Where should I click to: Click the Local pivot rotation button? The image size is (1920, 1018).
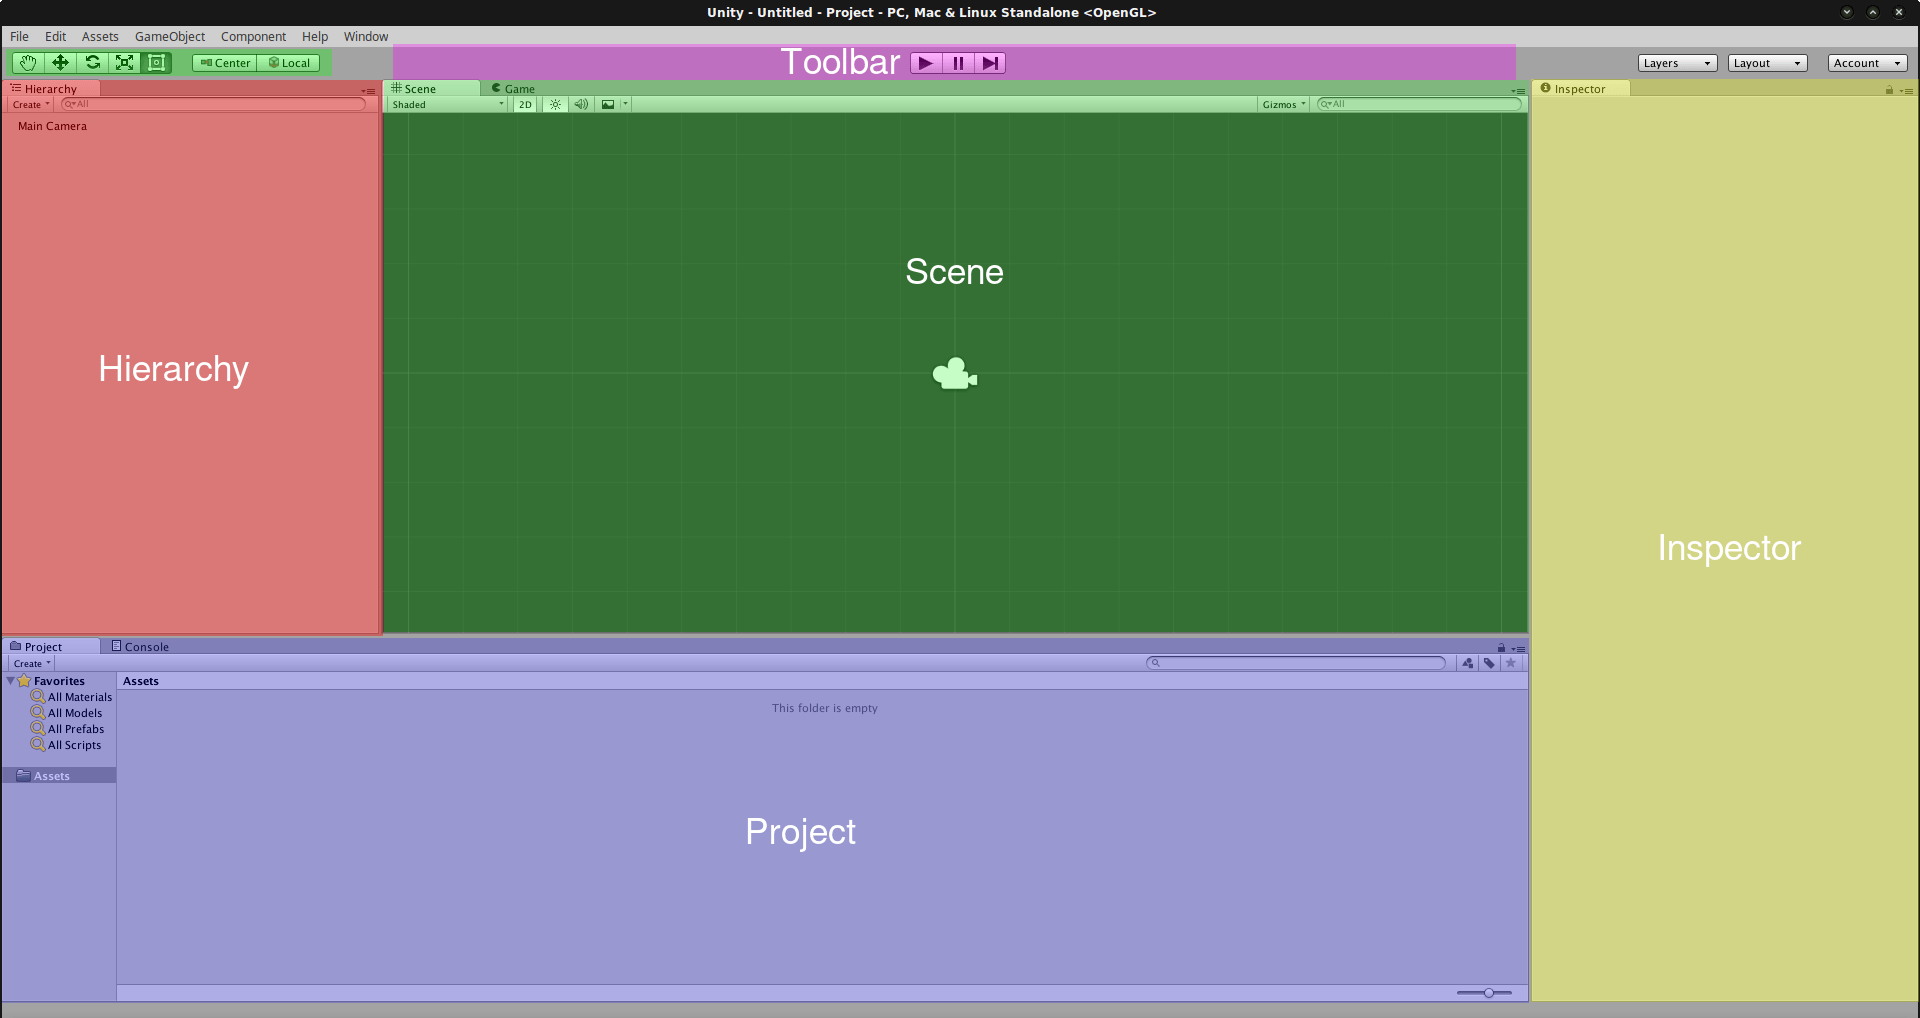coord(289,62)
